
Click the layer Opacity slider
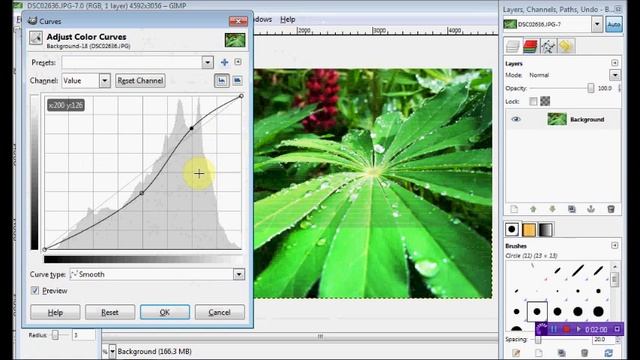pos(562,88)
